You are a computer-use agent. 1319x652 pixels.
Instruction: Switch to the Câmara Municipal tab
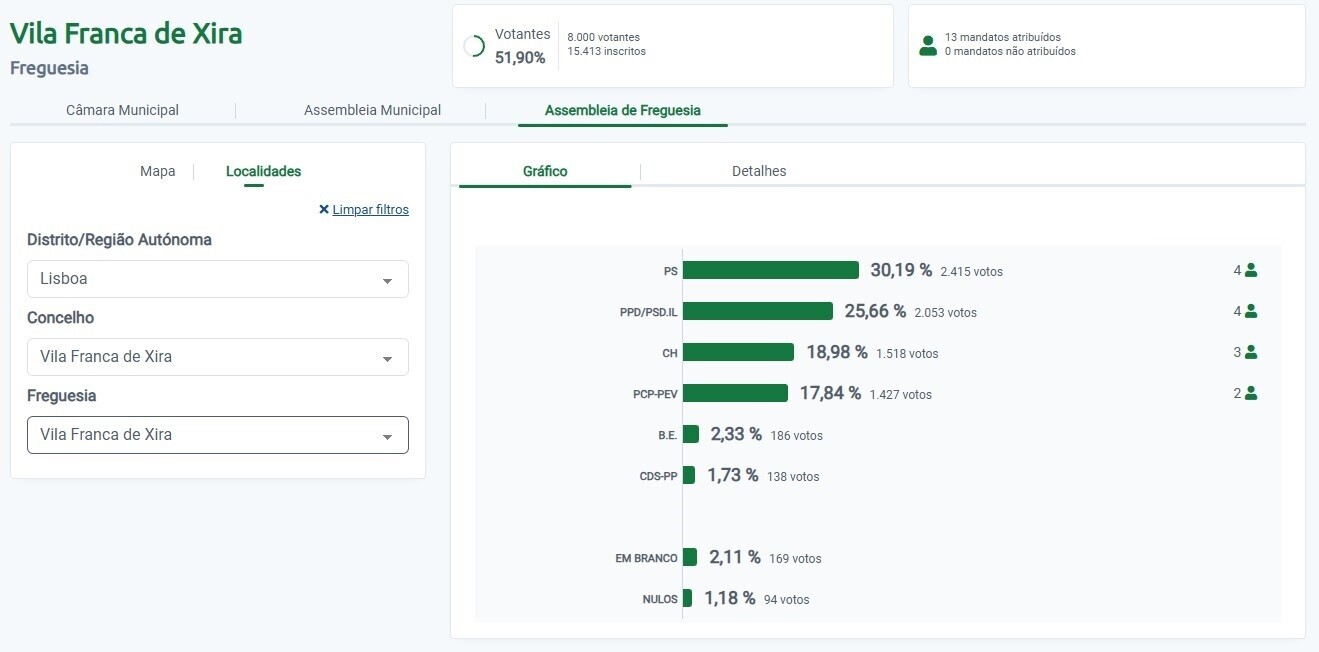pos(122,110)
